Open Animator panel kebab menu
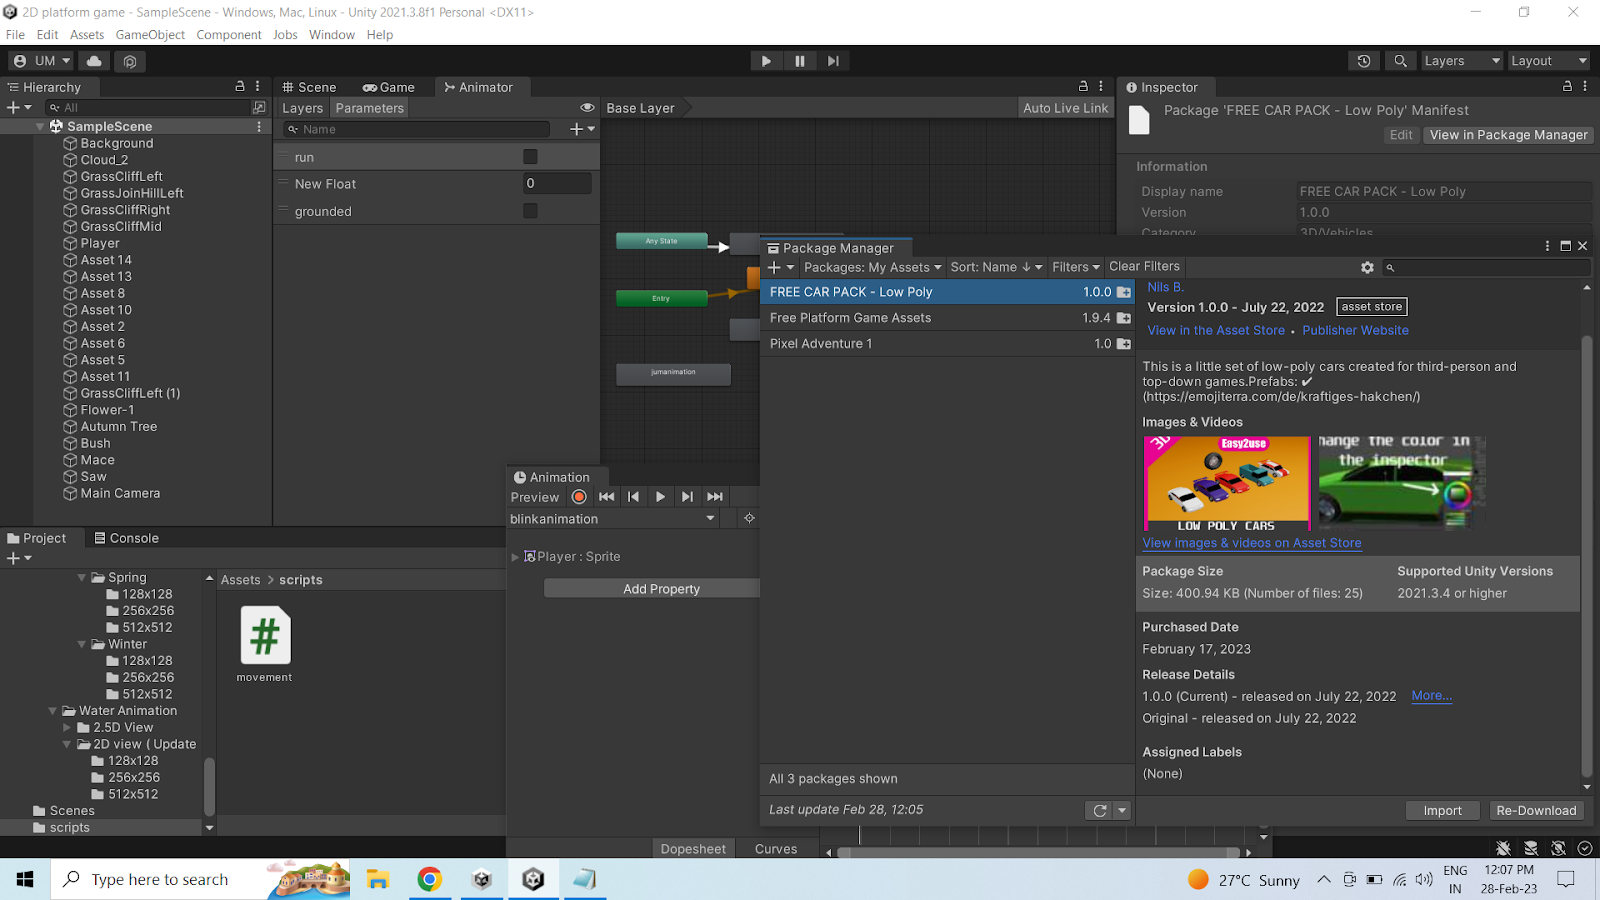Screen dimensions: 1600x900 click(1101, 87)
